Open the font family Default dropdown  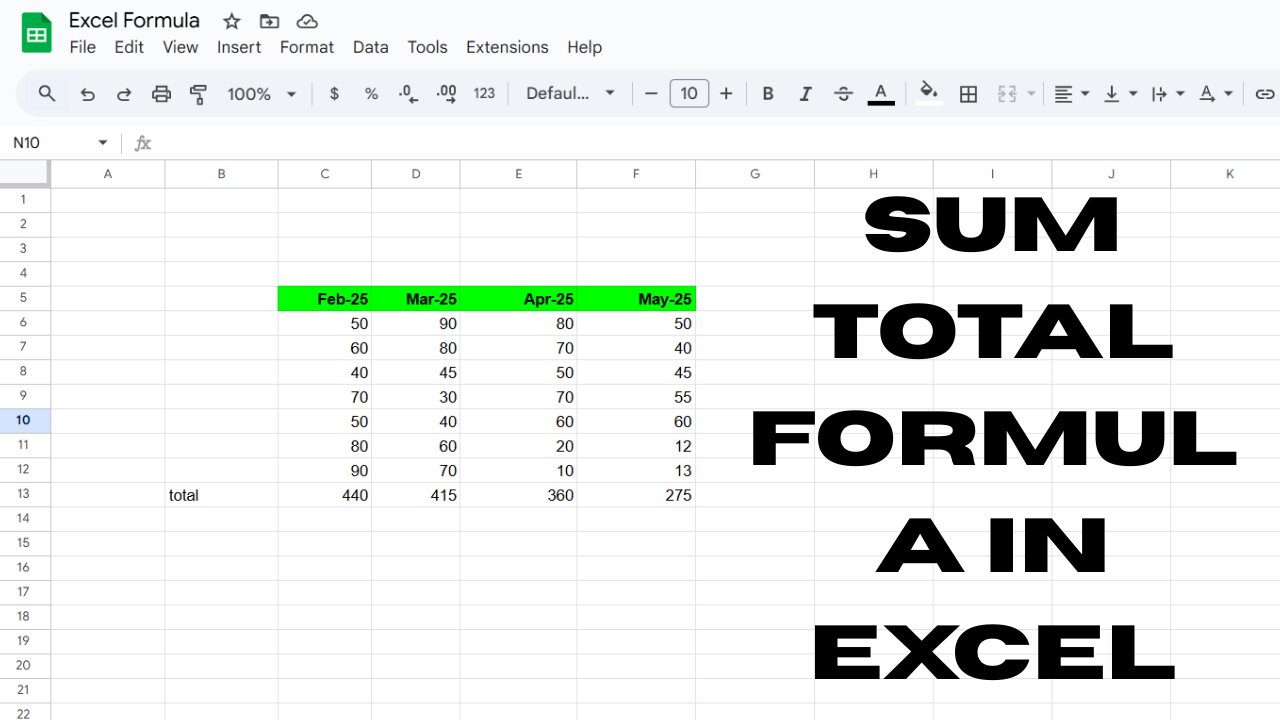(570, 93)
